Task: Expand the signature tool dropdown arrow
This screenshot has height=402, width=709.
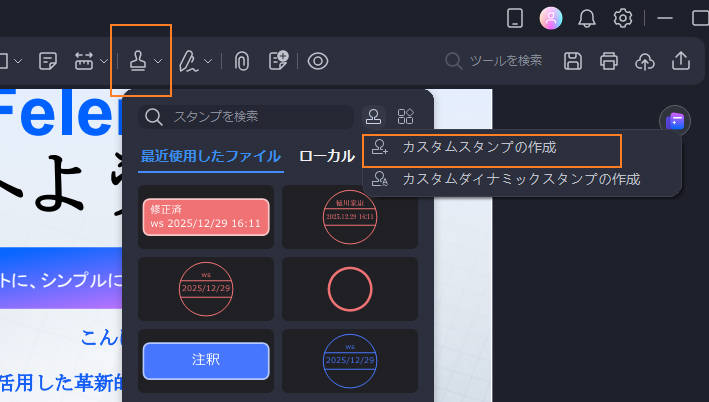Action: [208, 61]
